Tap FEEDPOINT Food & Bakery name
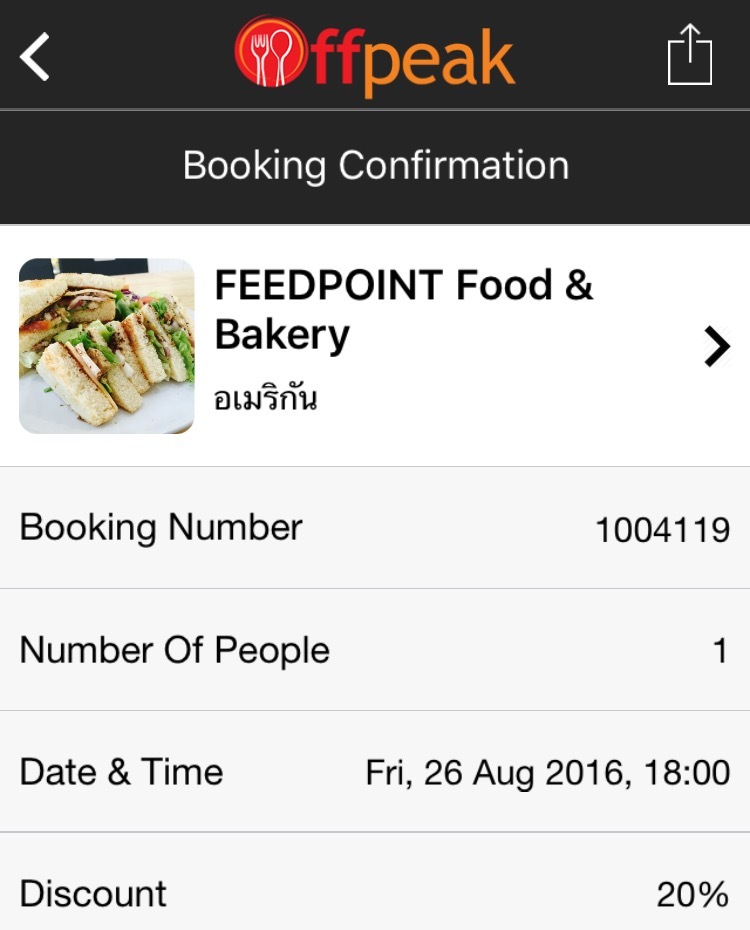Image resolution: width=750 pixels, height=930 pixels. [x=403, y=310]
